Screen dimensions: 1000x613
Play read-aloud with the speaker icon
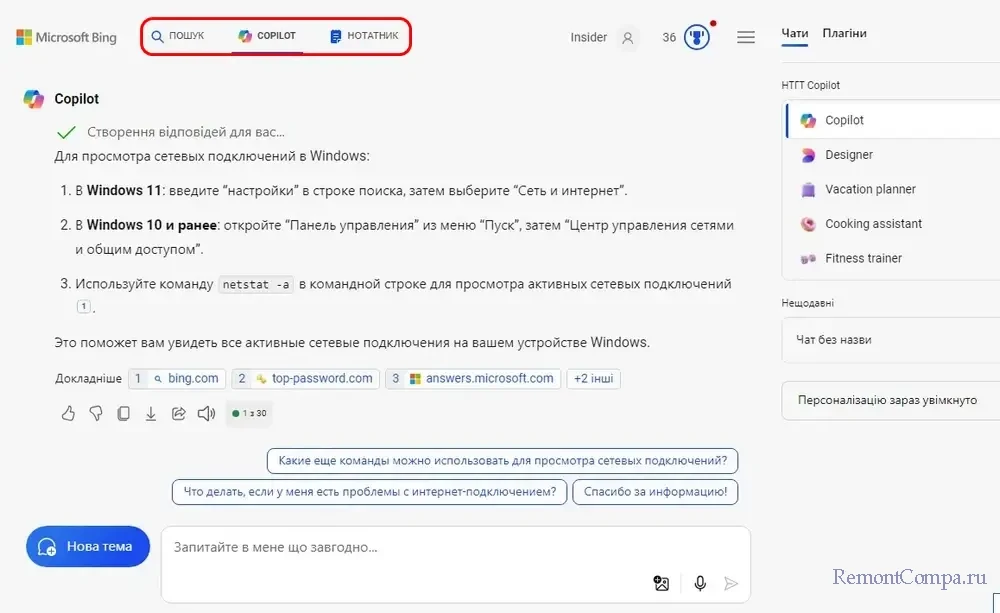click(x=206, y=413)
